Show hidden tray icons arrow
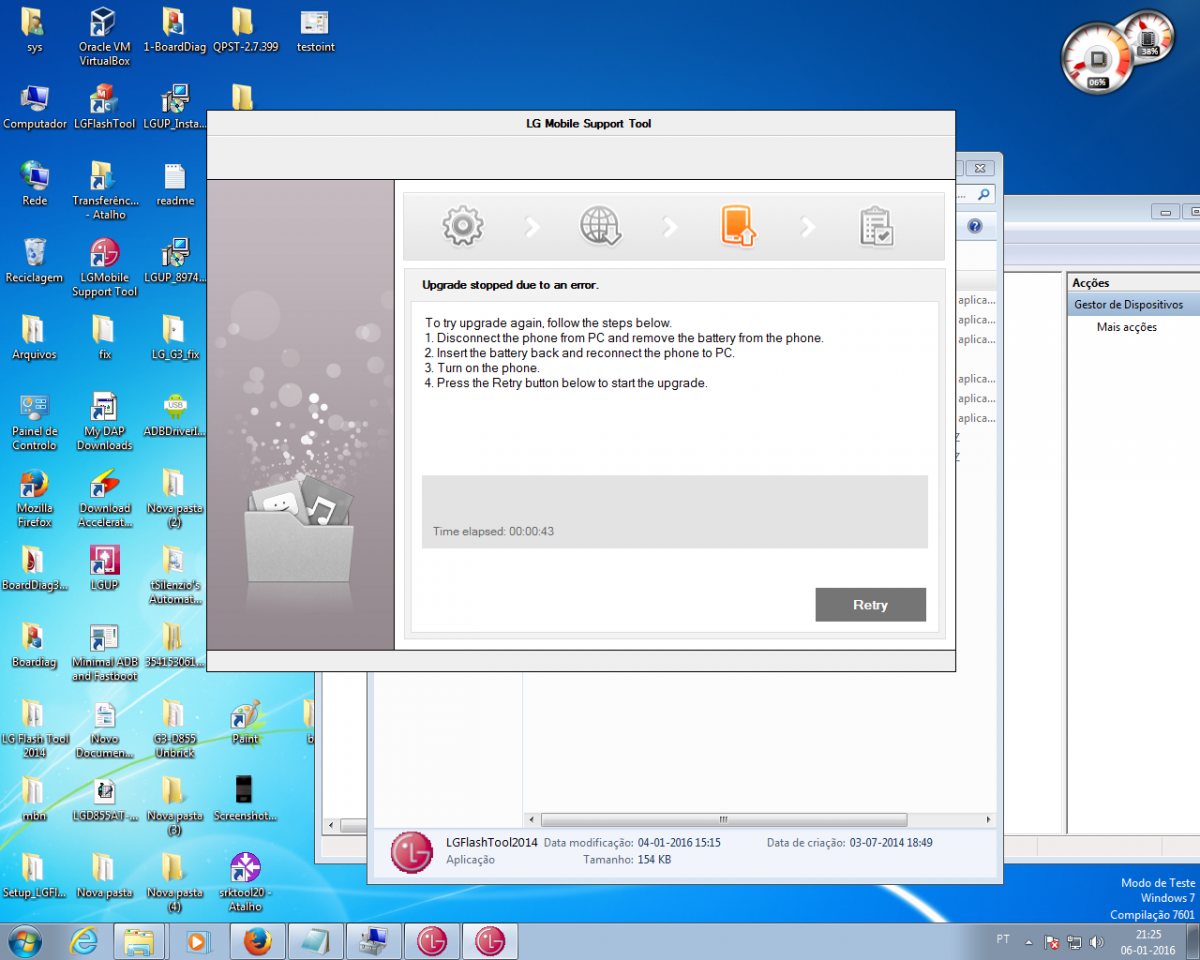The width and height of the screenshot is (1200, 960). [1028, 941]
